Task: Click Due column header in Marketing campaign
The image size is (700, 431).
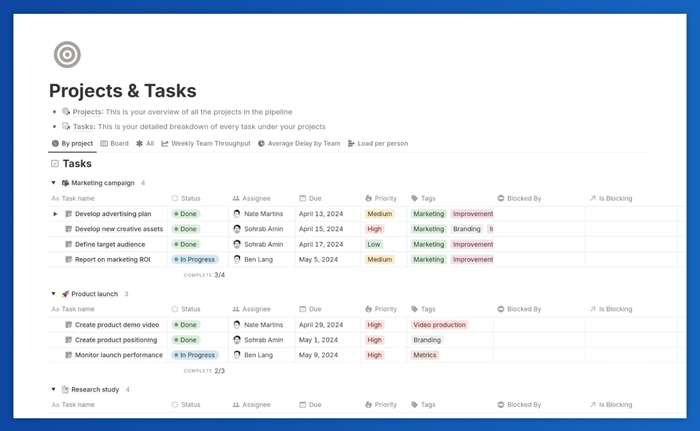Action: point(310,198)
